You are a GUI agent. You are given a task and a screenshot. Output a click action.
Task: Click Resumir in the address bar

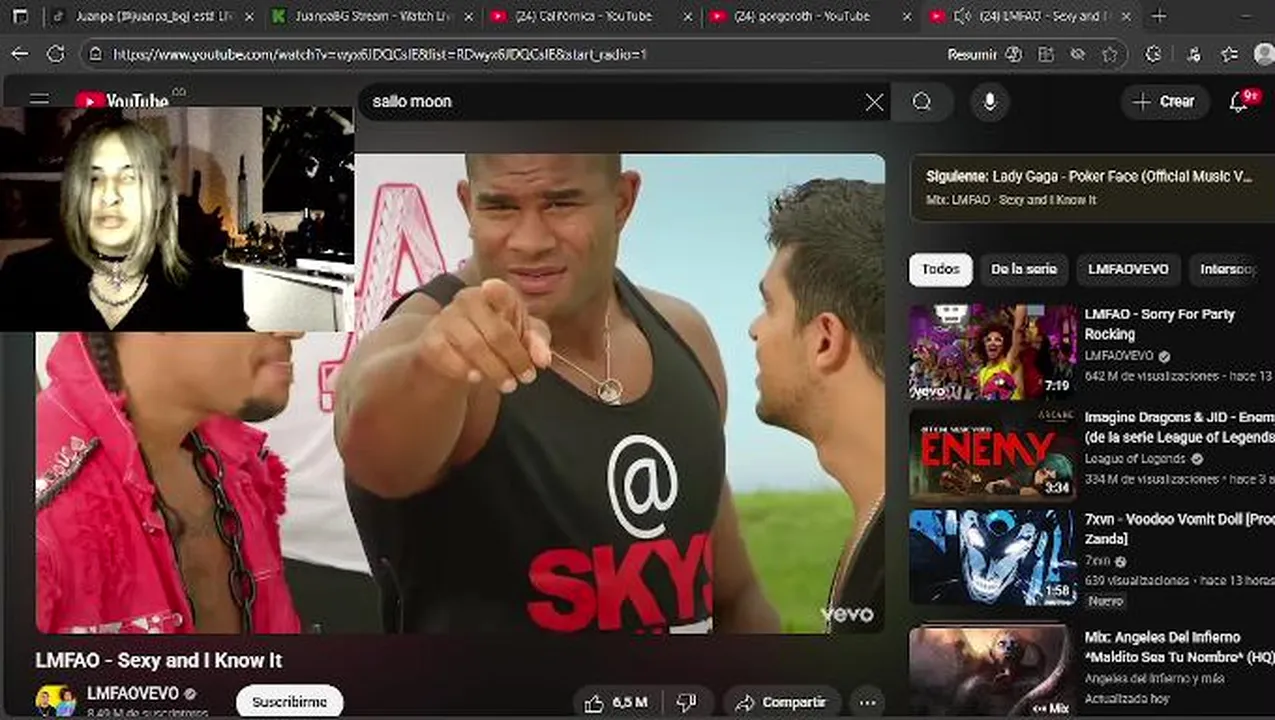point(972,54)
